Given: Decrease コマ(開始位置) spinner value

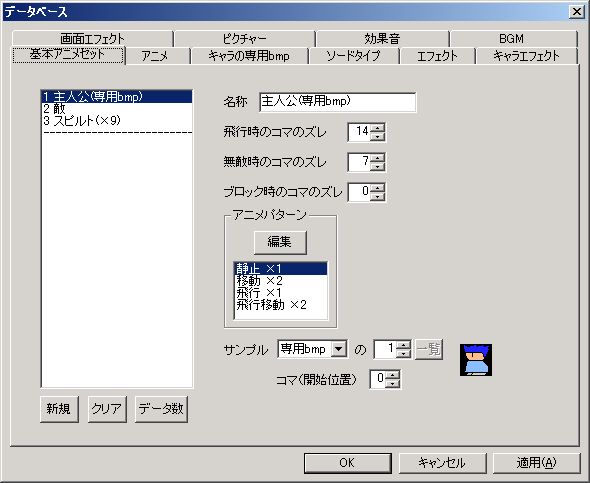Looking at the screenshot, I should pos(393,383).
